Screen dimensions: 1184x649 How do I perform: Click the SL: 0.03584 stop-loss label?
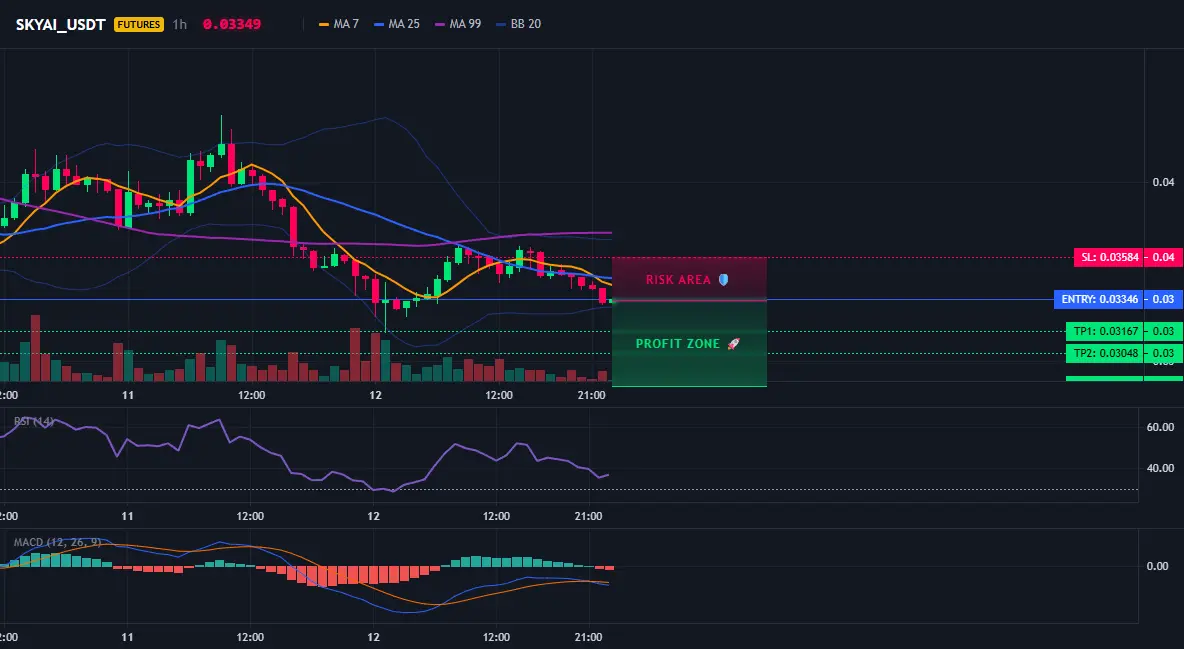pyautogui.click(x=1108, y=258)
